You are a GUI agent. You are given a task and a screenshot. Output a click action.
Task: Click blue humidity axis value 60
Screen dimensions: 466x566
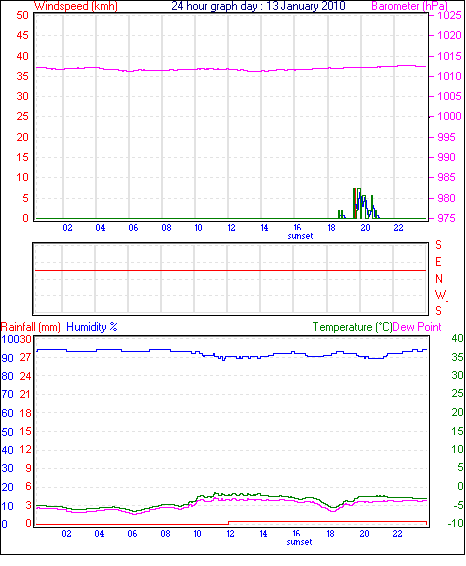pyautogui.click(x=8, y=413)
